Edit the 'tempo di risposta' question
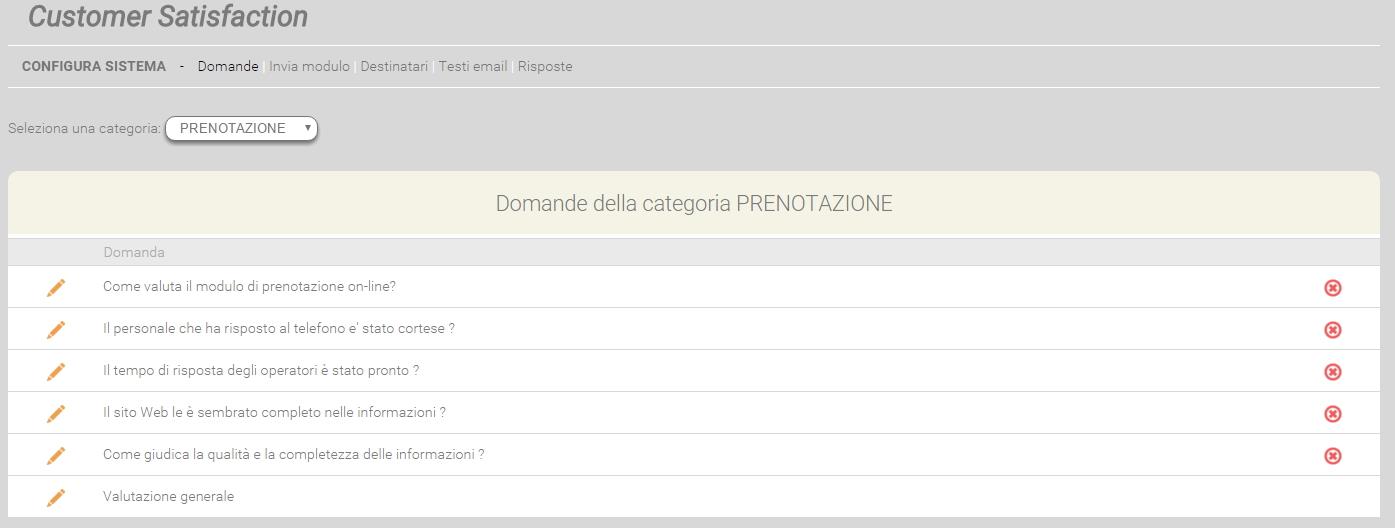The height and width of the screenshot is (528, 1395). click(x=56, y=371)
